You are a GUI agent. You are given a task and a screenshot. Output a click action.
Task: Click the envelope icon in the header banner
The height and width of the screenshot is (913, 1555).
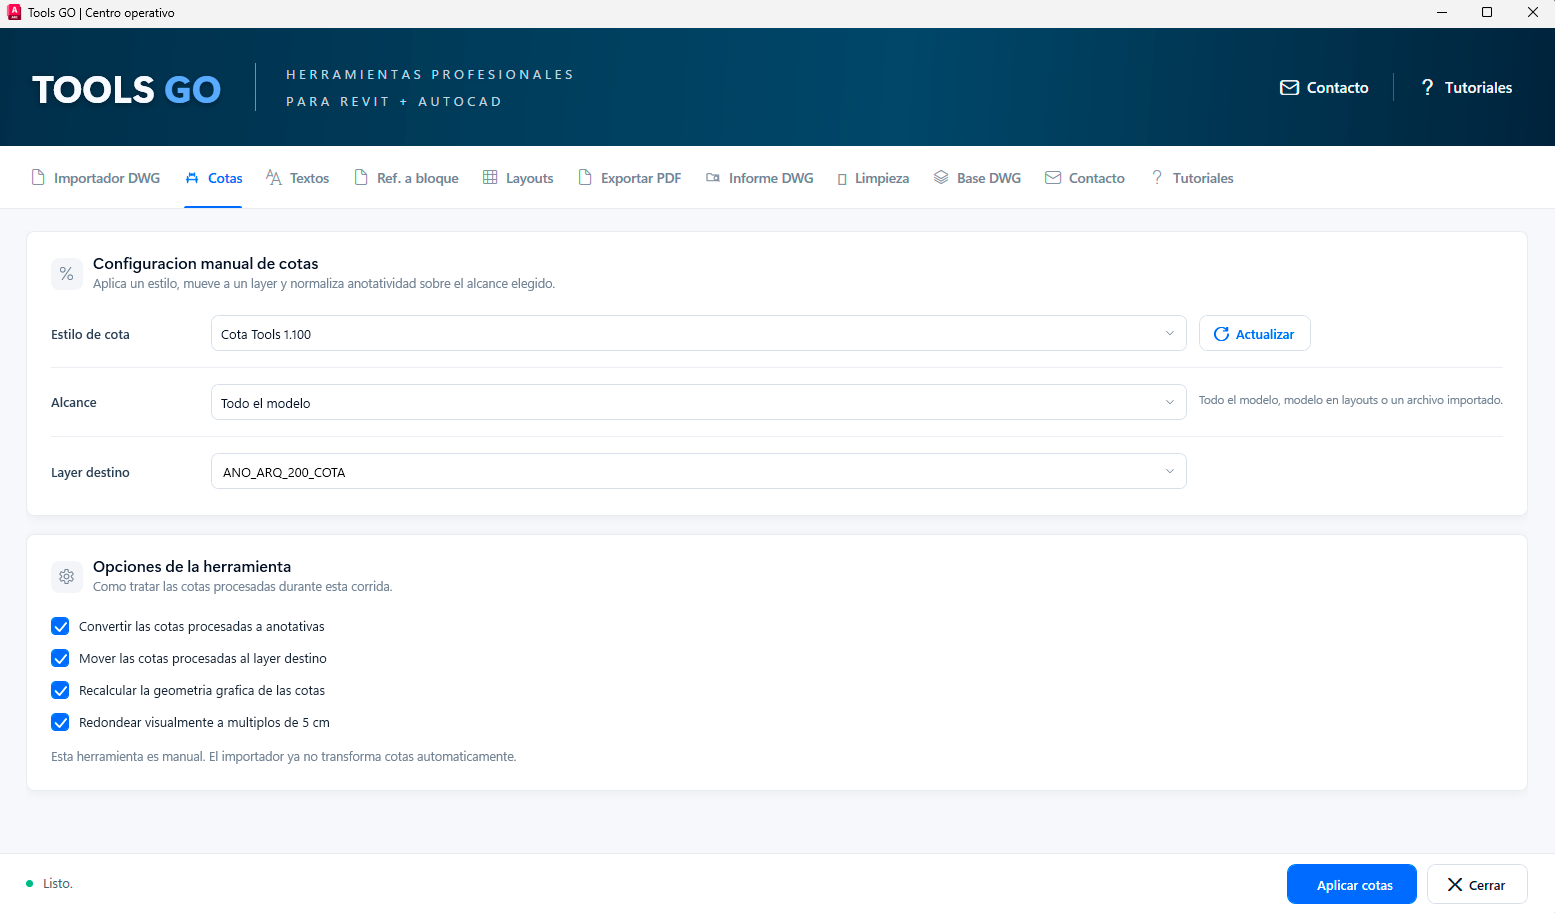point(1290,88)
